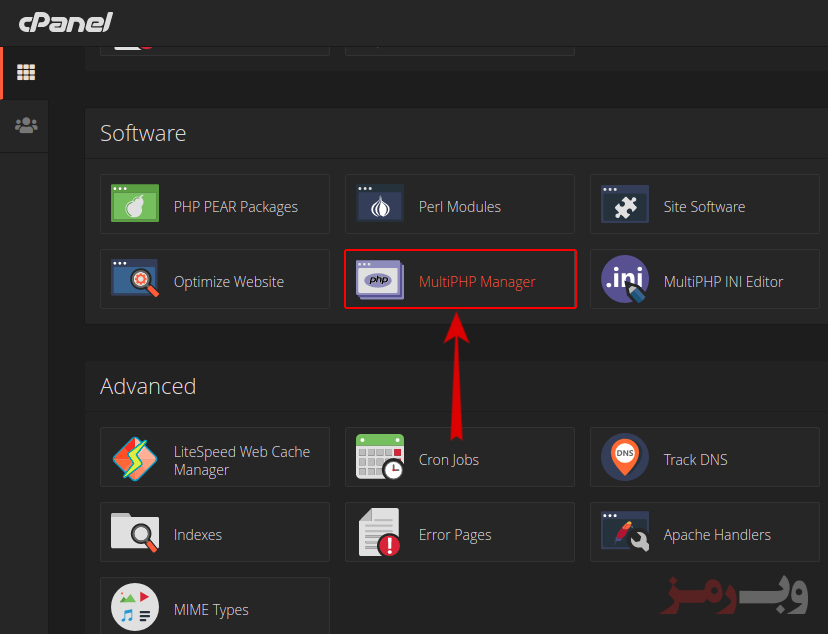
Task: Open MIME Types link
Action: click(x=211, y=610)
